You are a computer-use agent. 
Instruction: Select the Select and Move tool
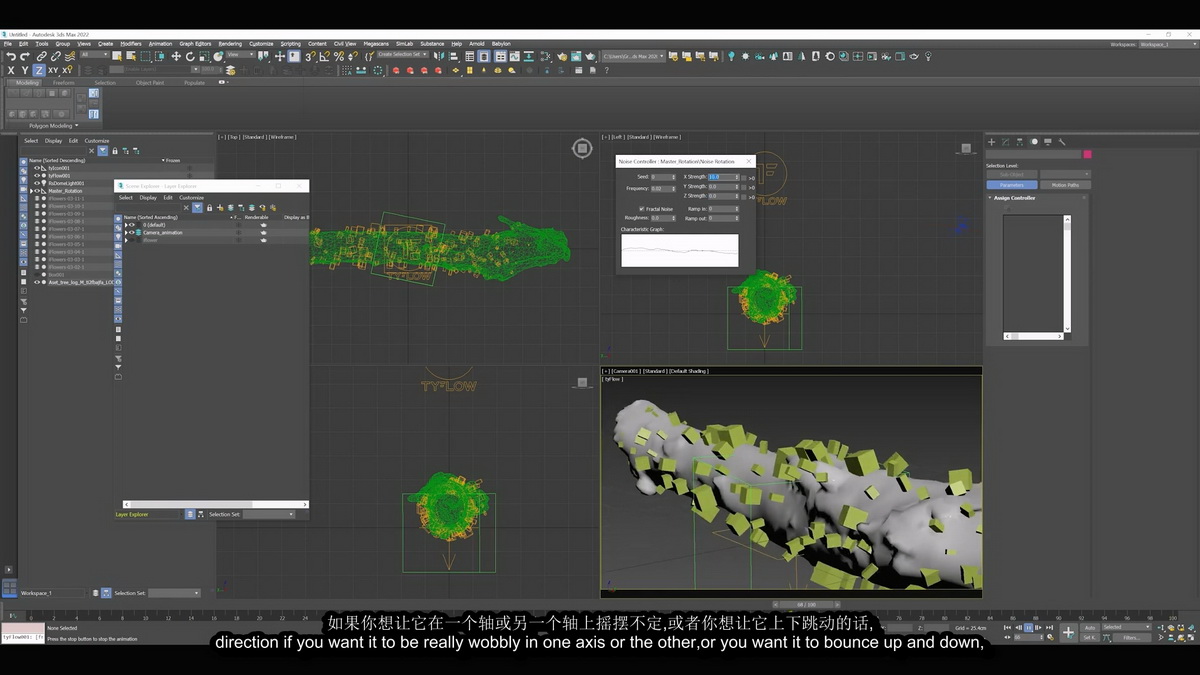tap(176, 56)
